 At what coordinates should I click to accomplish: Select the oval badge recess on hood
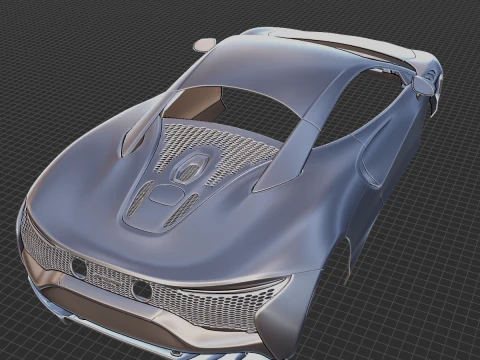pyautogui.click(x=166, y=195)
